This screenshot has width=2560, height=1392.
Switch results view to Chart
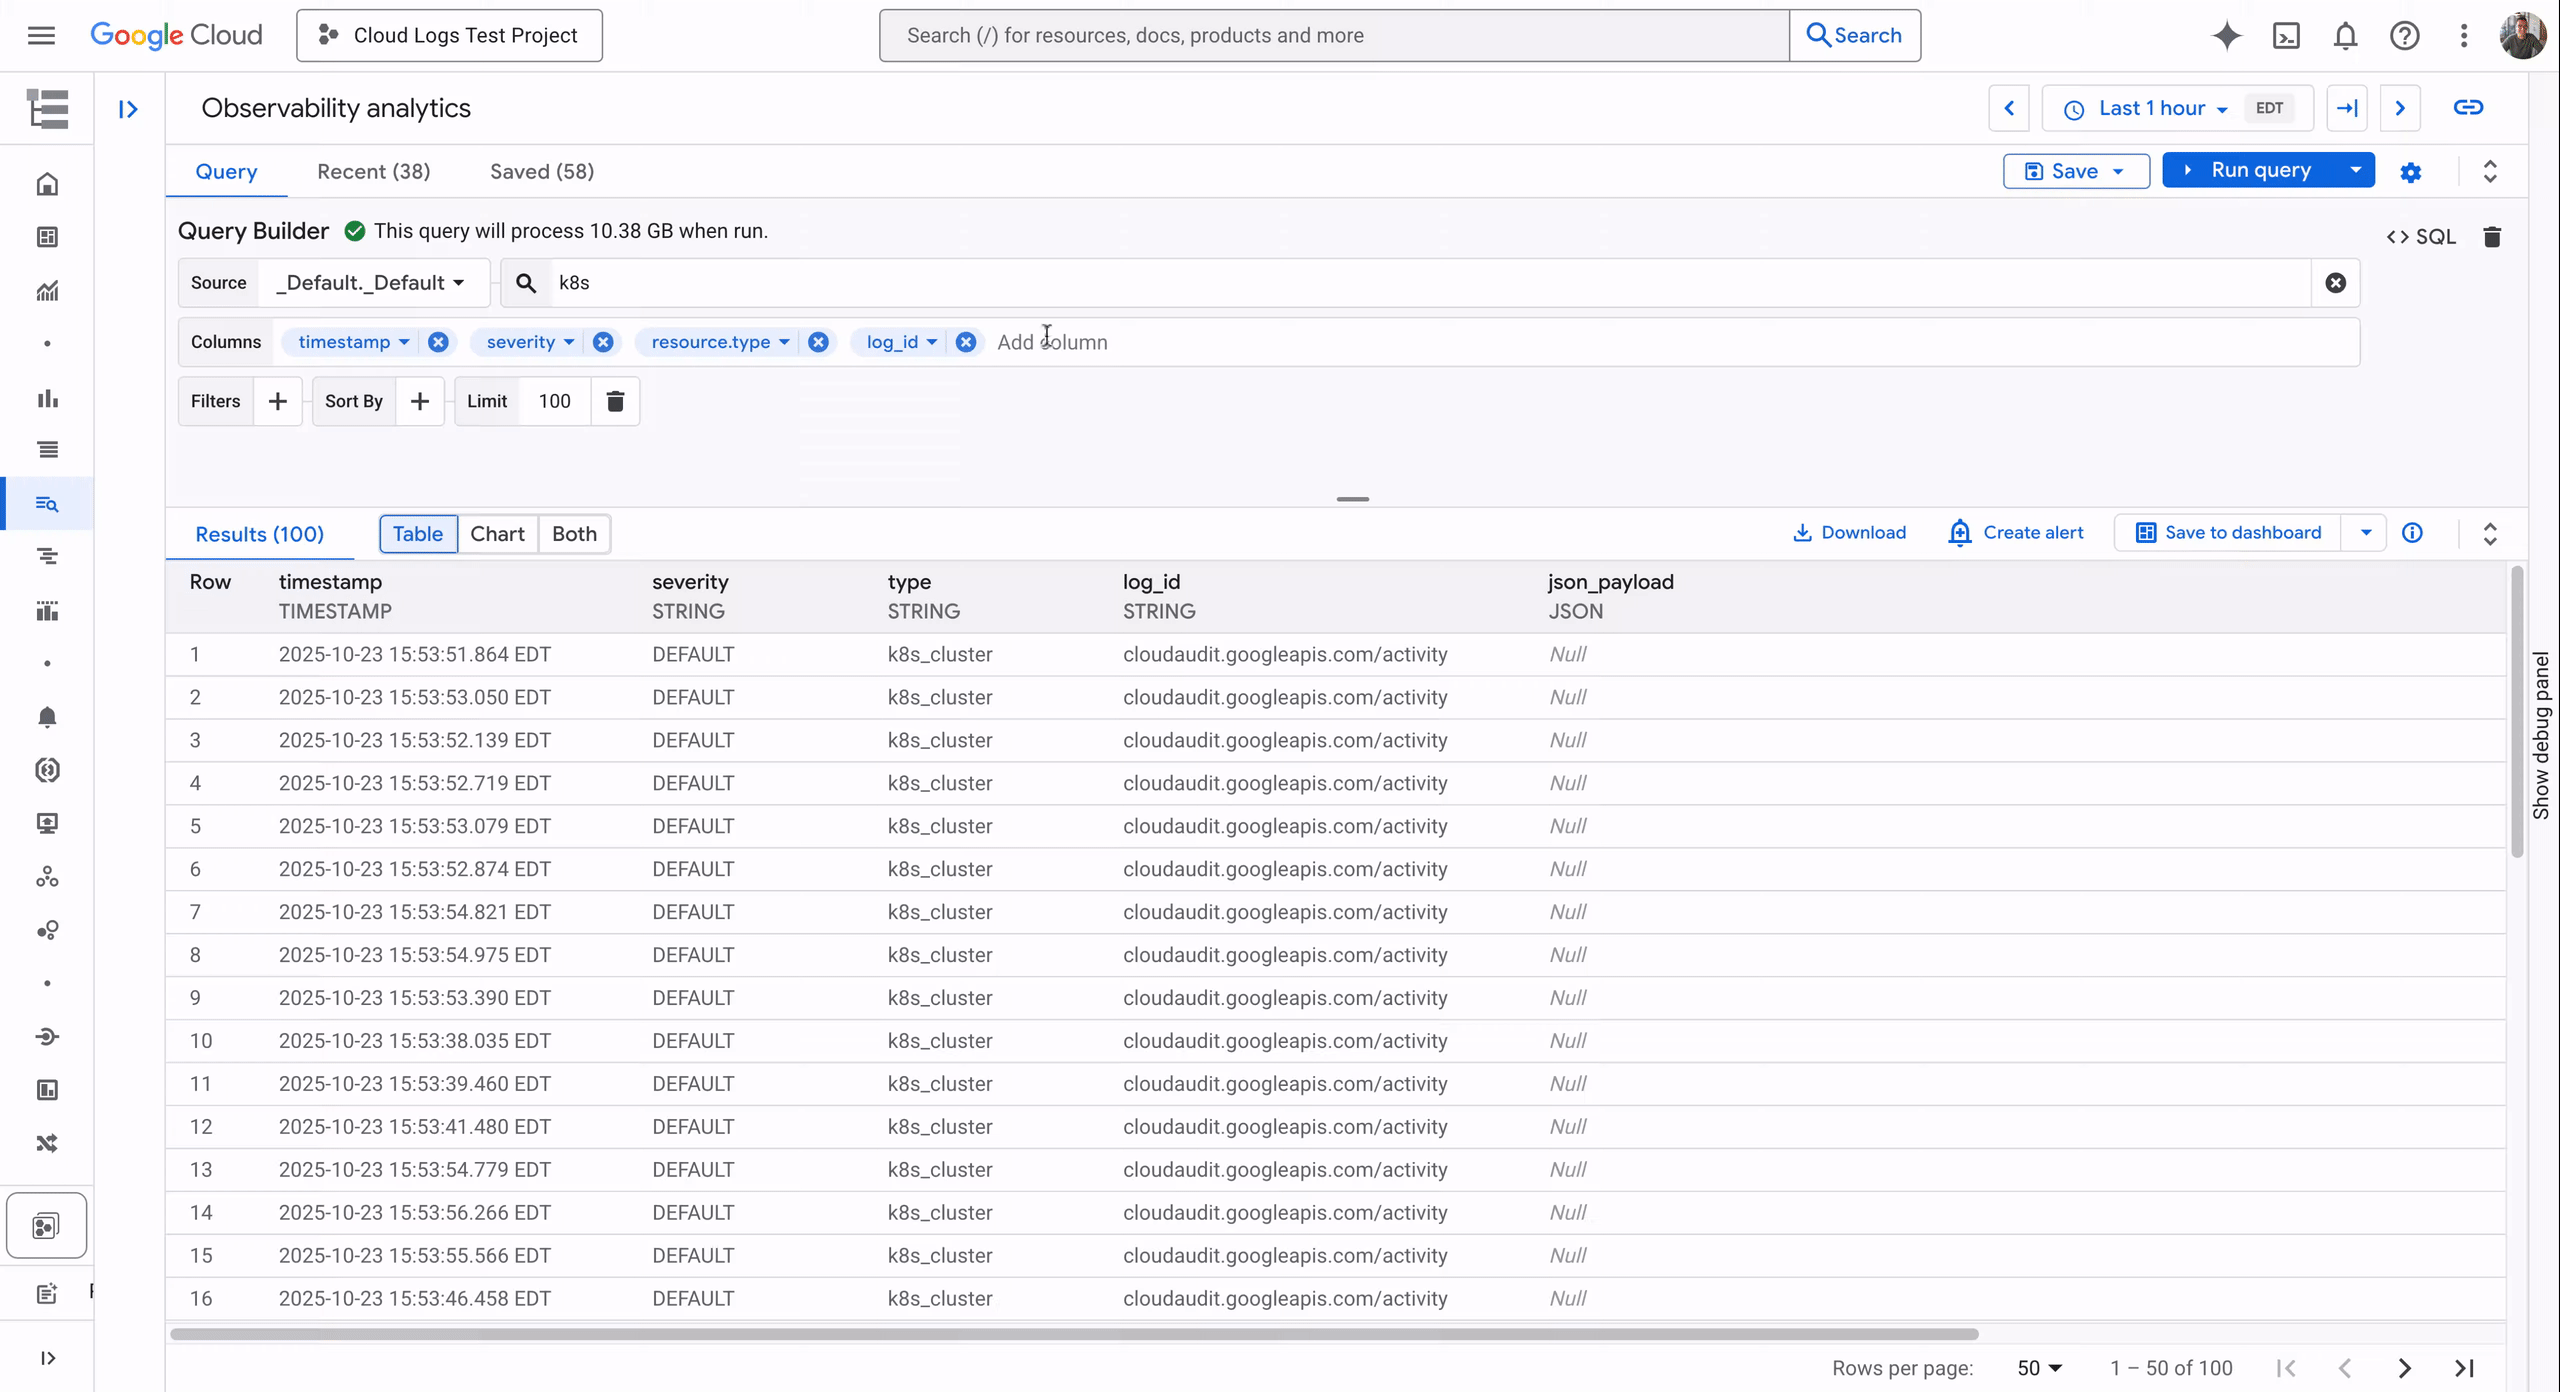tap(497, 534)
